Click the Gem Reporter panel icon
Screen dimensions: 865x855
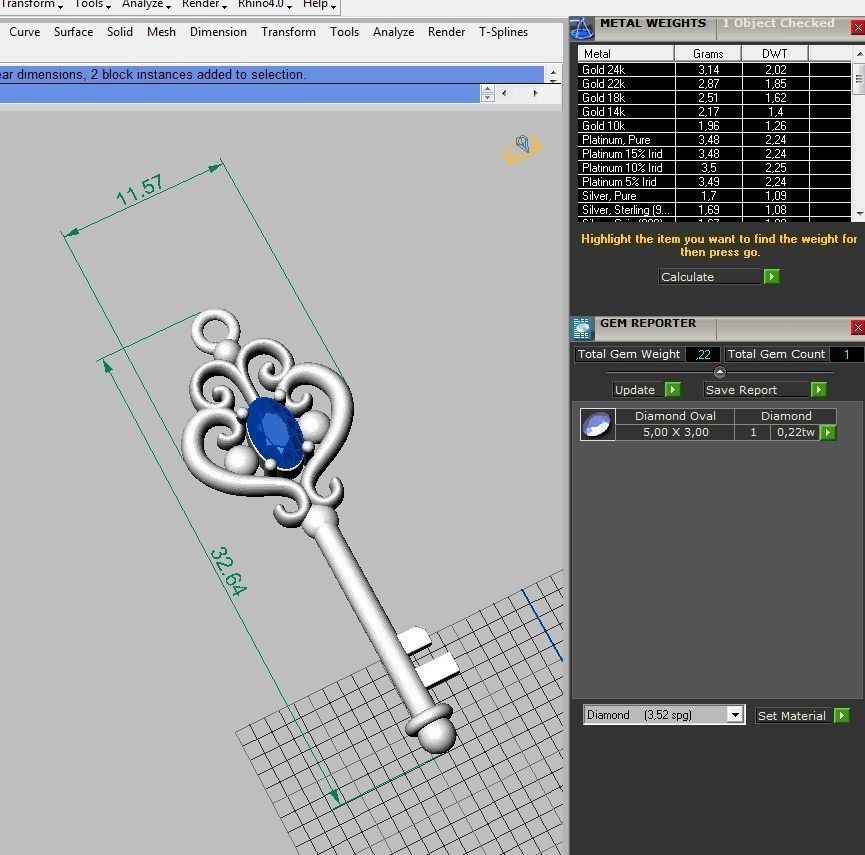pos(581,328)
